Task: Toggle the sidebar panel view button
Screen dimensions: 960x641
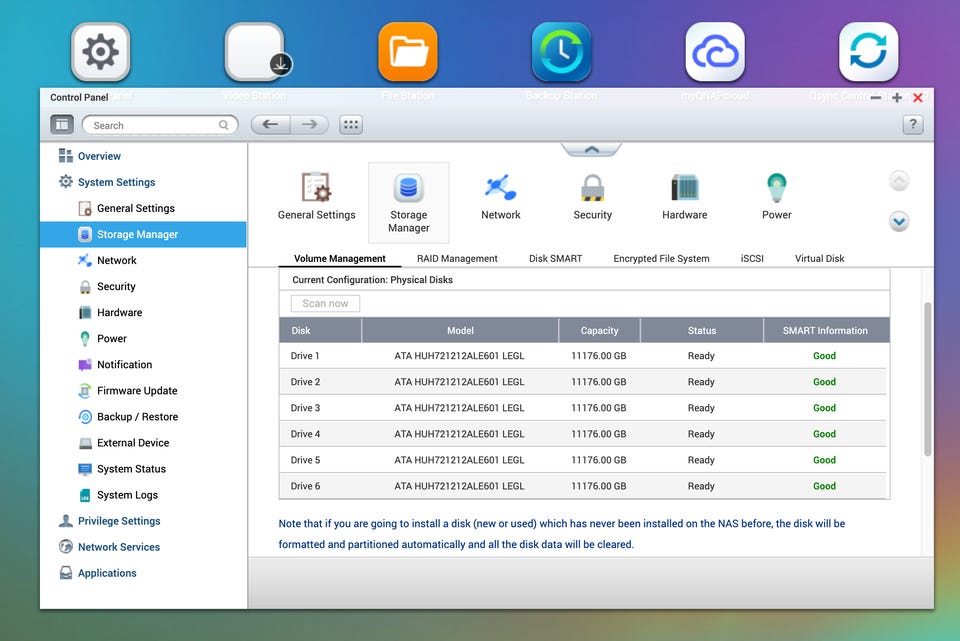Action: [x=62, y=125]
